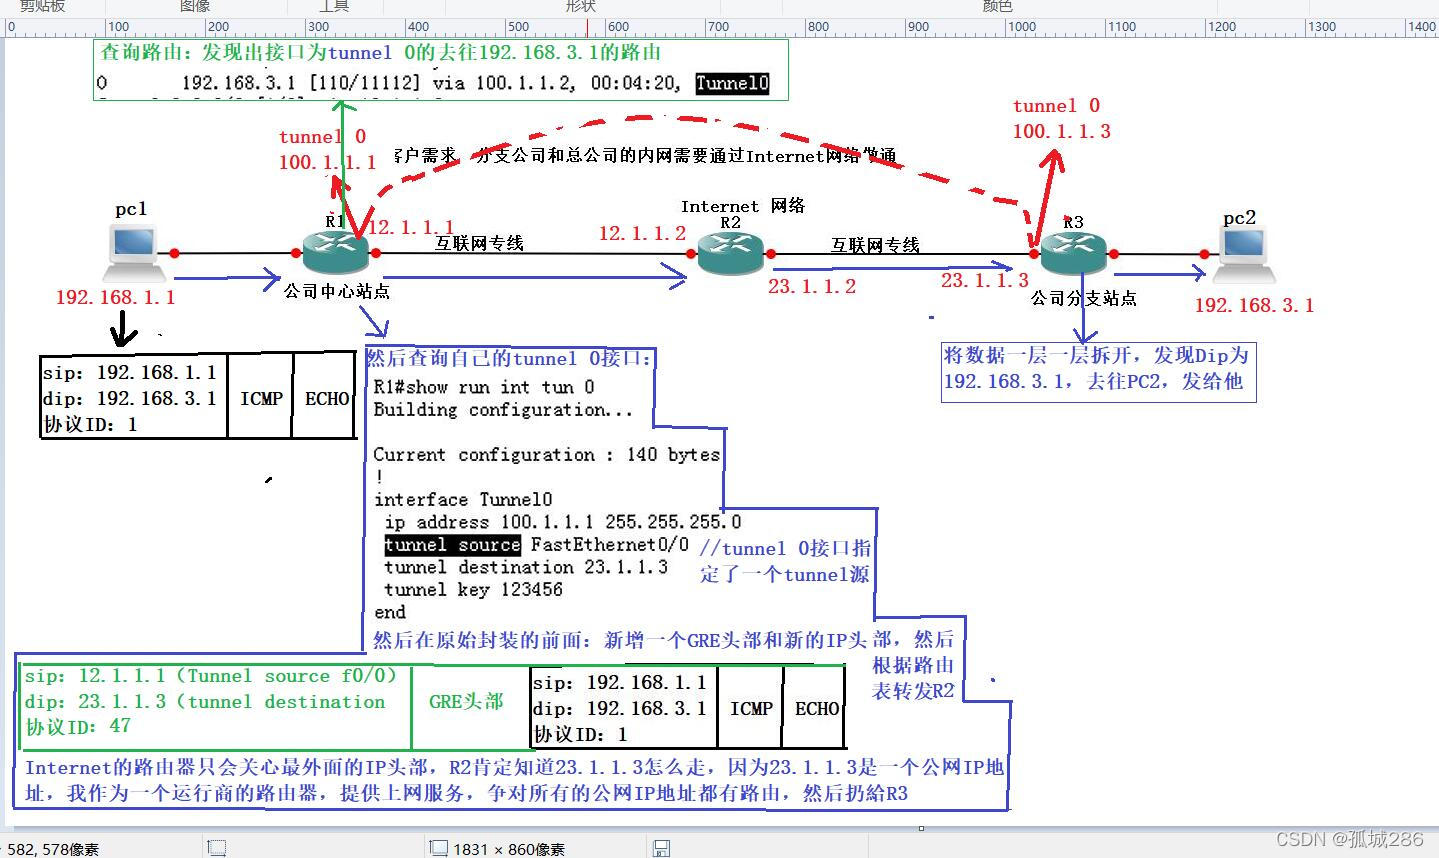
Task: Click the Internet 网络 label above R2
Action: [x=743, y=206]
